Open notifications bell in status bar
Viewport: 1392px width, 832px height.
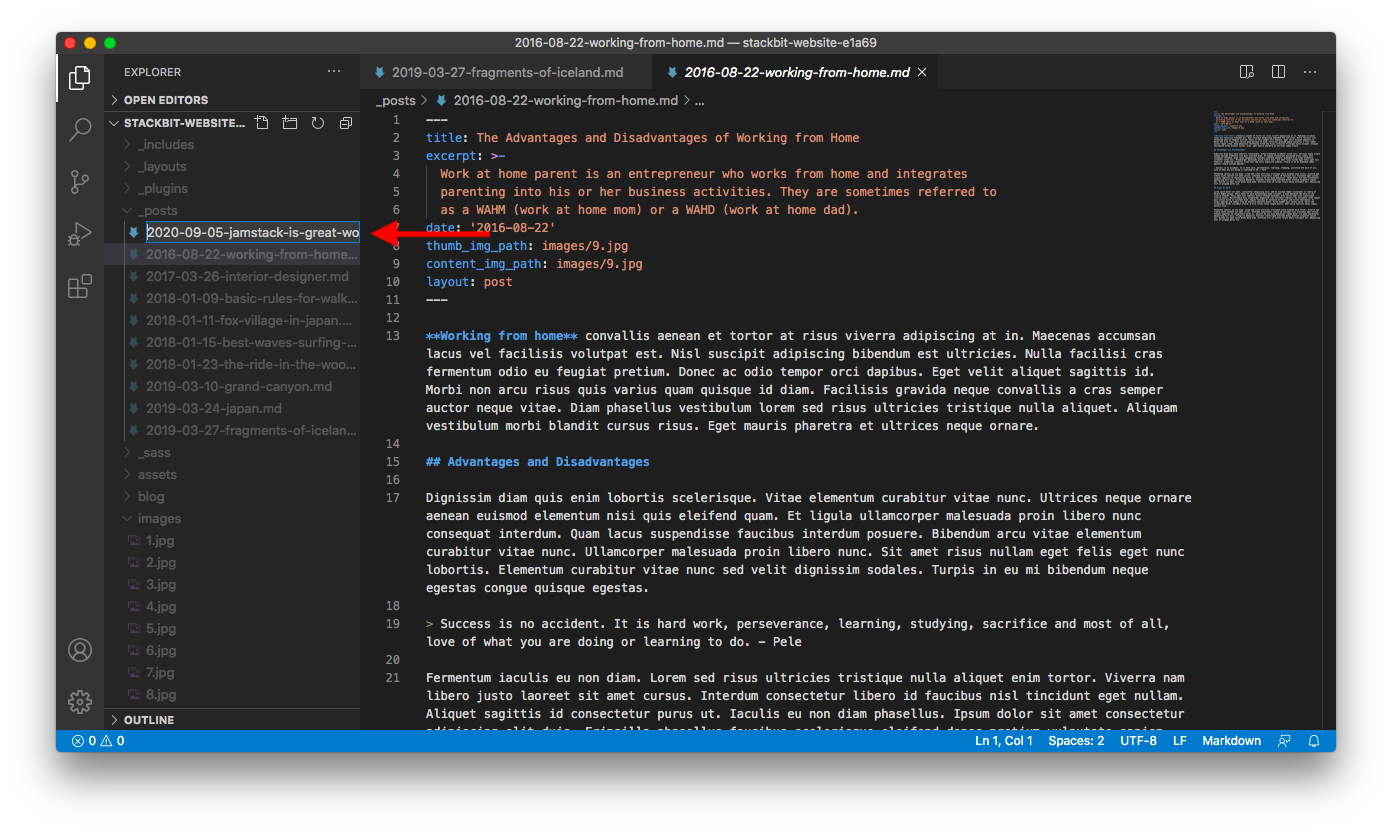point(1314,741)
